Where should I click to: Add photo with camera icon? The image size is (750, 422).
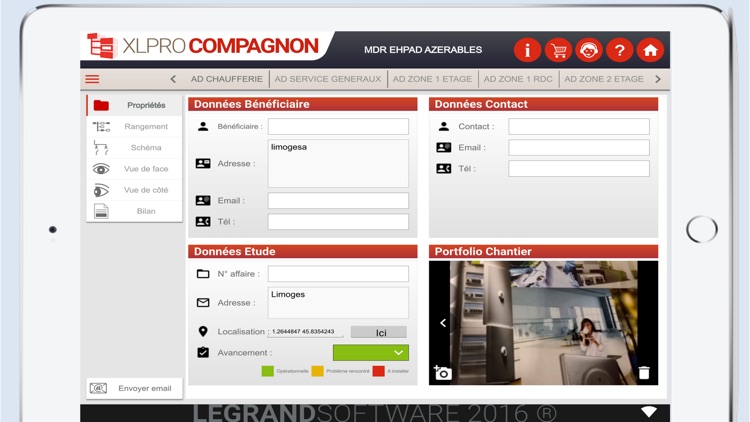point(442,372)
